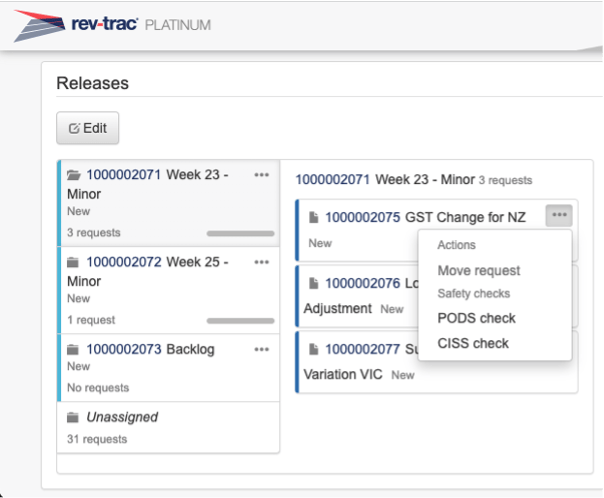This screenshot has height=498, width=604.
Task: Click the Week 23 release progress bar
Action: (240, 234)
